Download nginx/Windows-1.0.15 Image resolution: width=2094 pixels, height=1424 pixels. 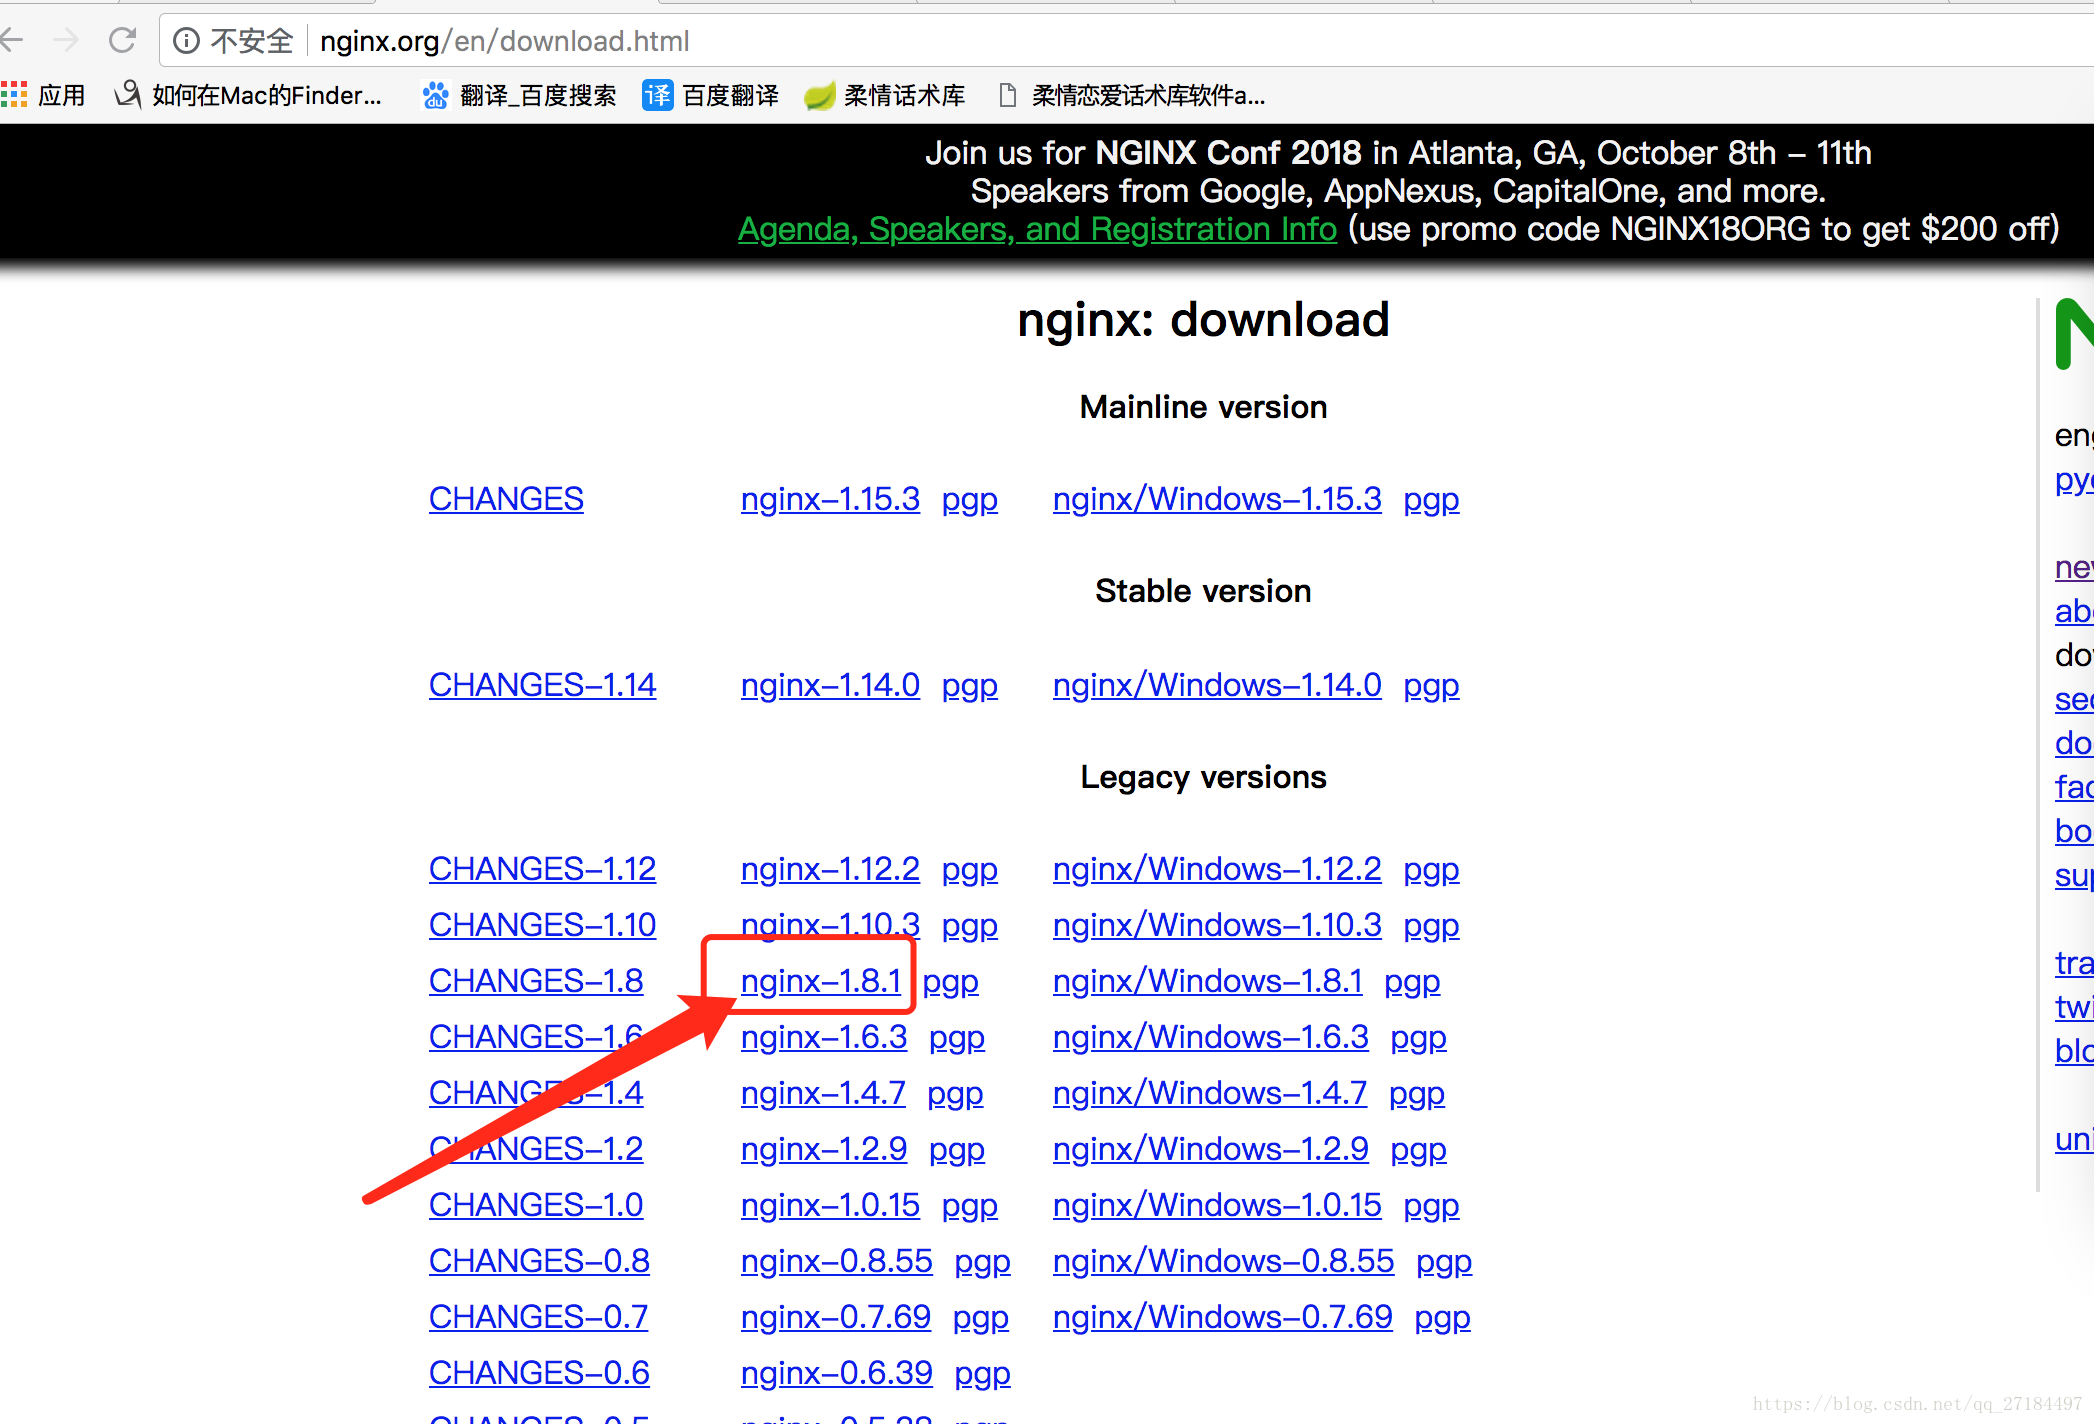pyautogui.click(x=1217, y=1205)
